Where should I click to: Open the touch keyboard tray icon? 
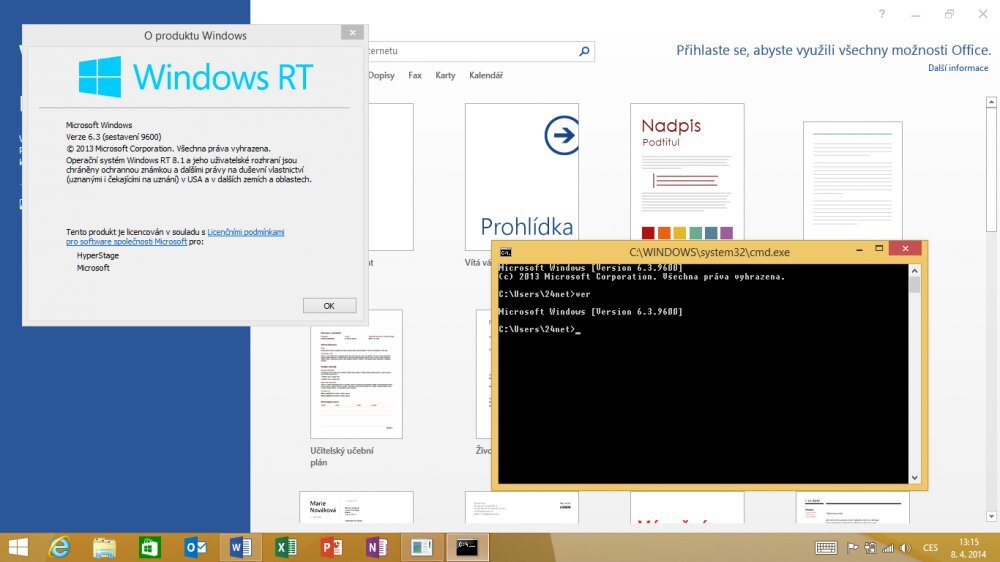826,548
